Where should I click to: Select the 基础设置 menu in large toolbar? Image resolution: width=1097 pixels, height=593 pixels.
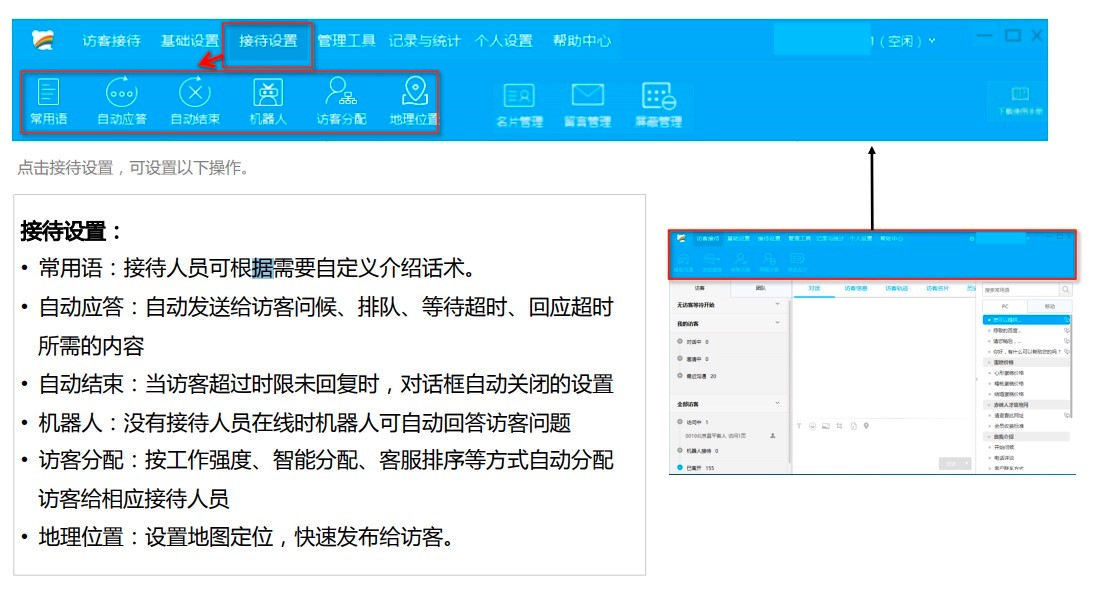click(x=190, y=41)
